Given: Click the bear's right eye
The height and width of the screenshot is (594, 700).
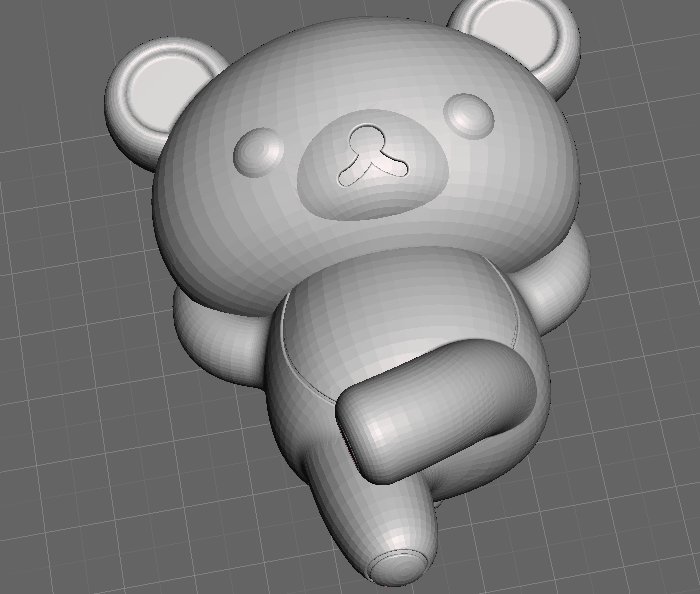Looking at the screenshot, I should [469, 116].
